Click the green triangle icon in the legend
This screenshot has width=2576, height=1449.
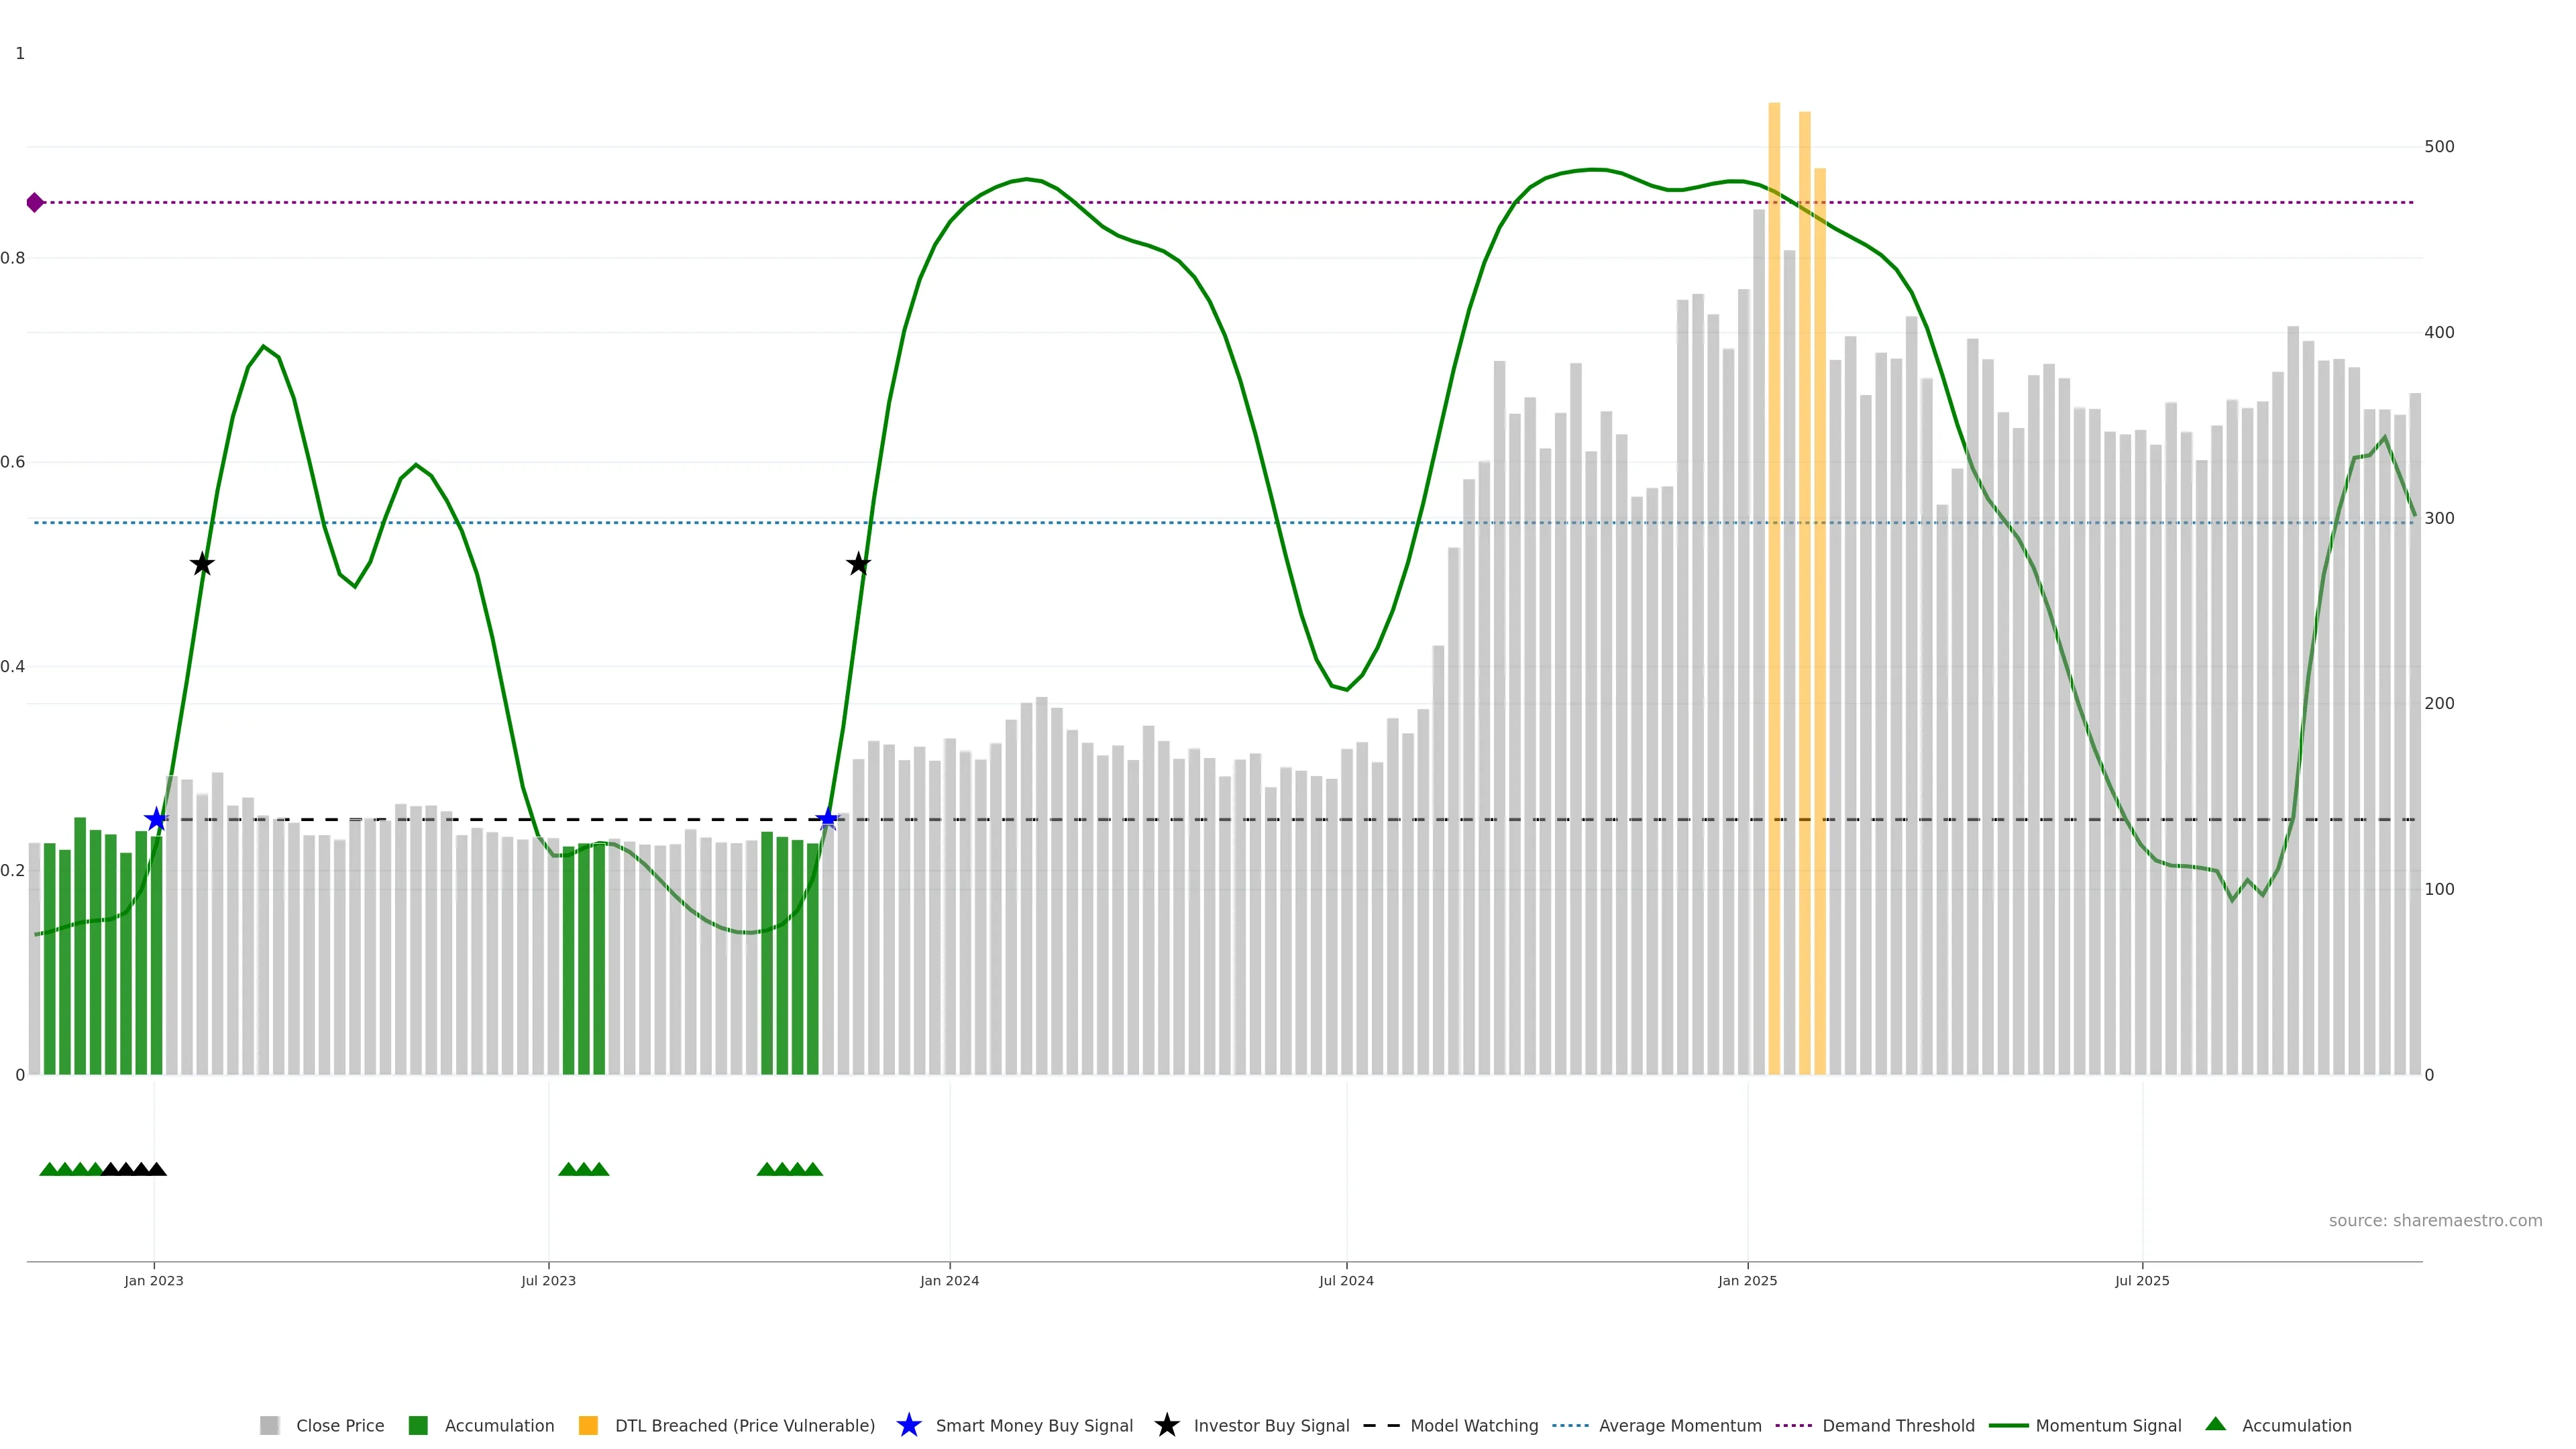[2215, 1424]
